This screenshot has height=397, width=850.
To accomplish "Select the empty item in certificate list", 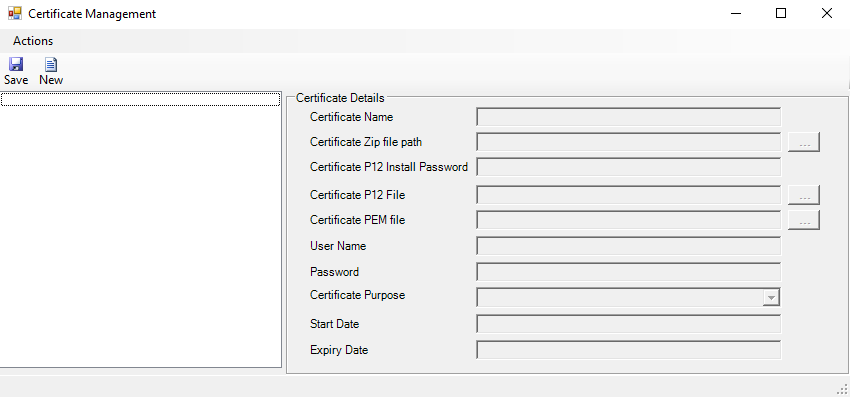I will tap(140, 99).
